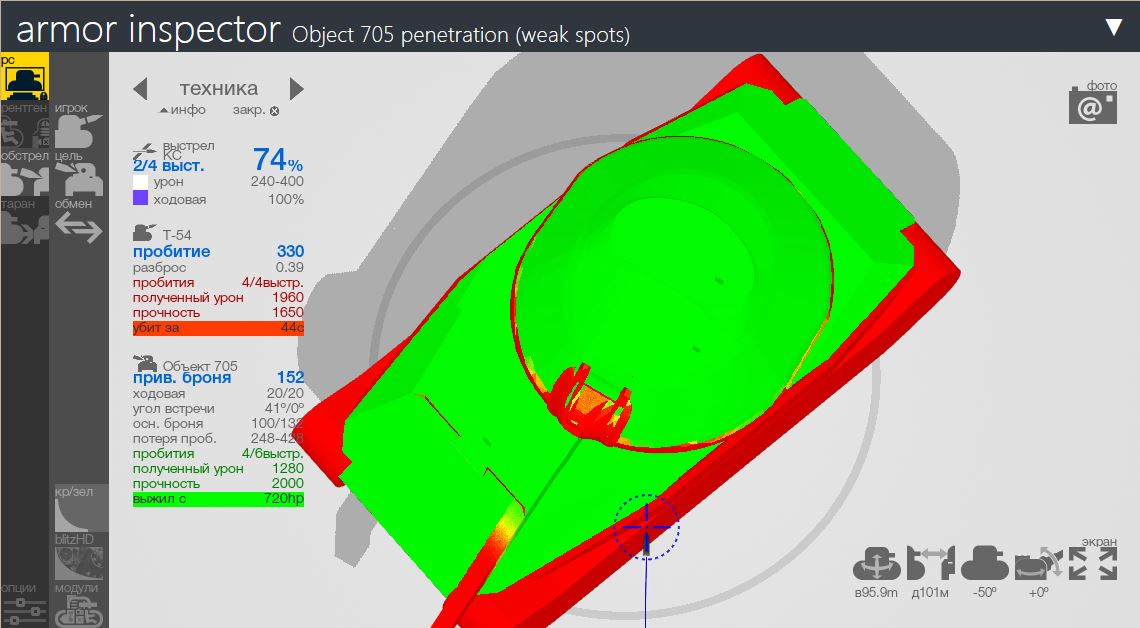Image resolution: width=1140 pixels, height=628 pixels.
Task: Choose the 'игрок' player tank icon
Action: [79, 132]
